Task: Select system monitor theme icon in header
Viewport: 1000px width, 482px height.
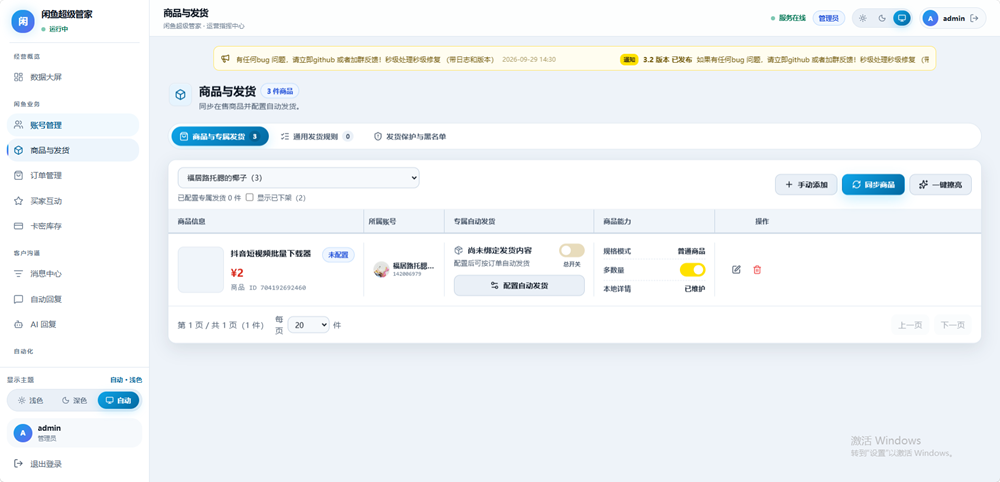Action: tap(902, 18)
